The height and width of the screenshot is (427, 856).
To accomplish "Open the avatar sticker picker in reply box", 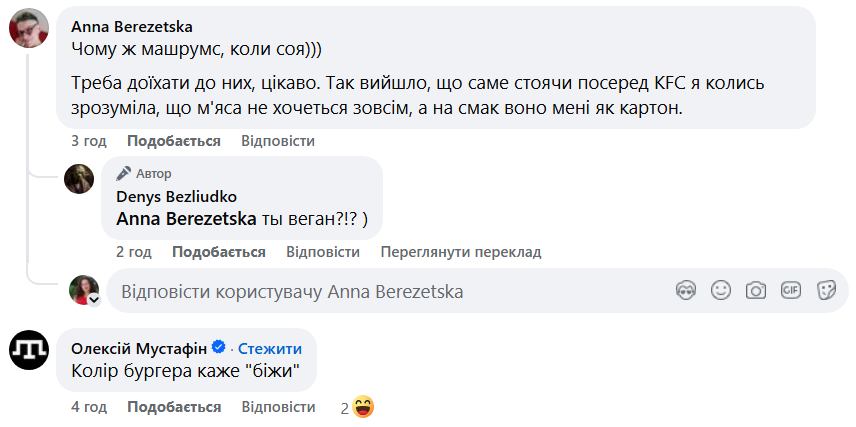I will (x=686, y=291).
